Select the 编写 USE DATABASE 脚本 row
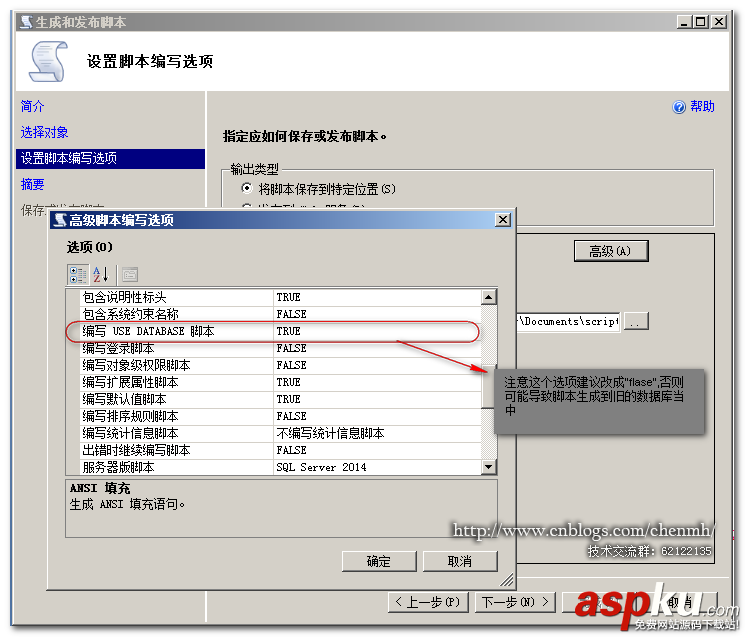 coord(280,331)
